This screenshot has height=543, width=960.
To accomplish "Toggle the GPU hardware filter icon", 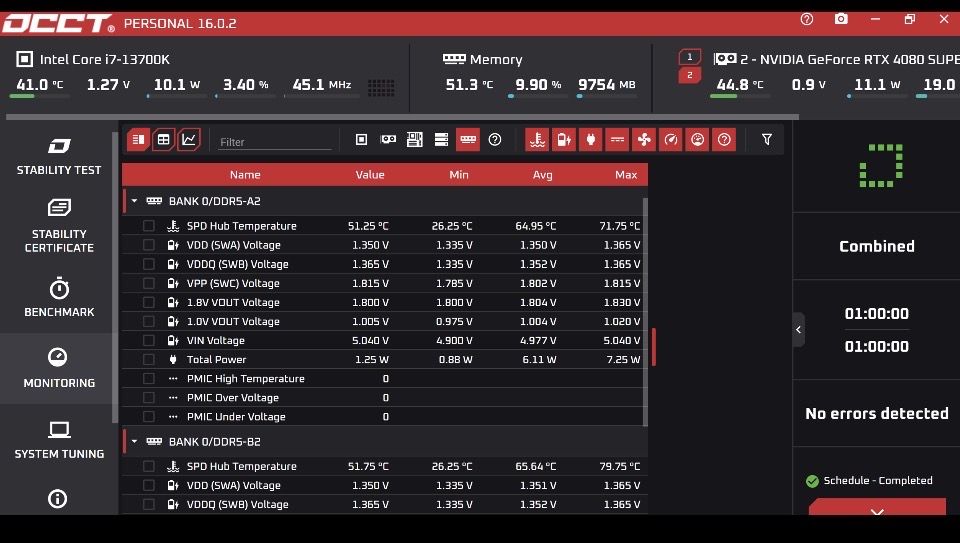I will tap(388, 140).
